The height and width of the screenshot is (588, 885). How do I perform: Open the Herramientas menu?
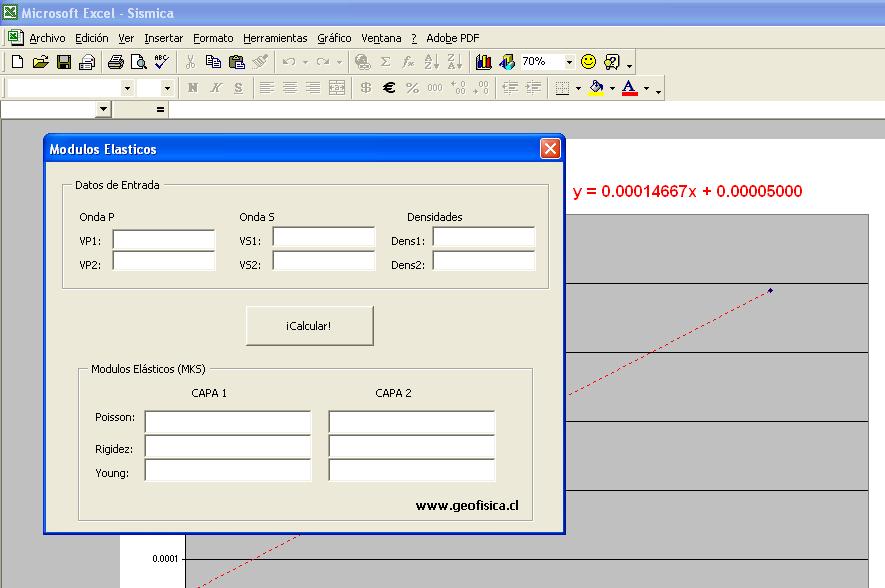tap(275, 38)
